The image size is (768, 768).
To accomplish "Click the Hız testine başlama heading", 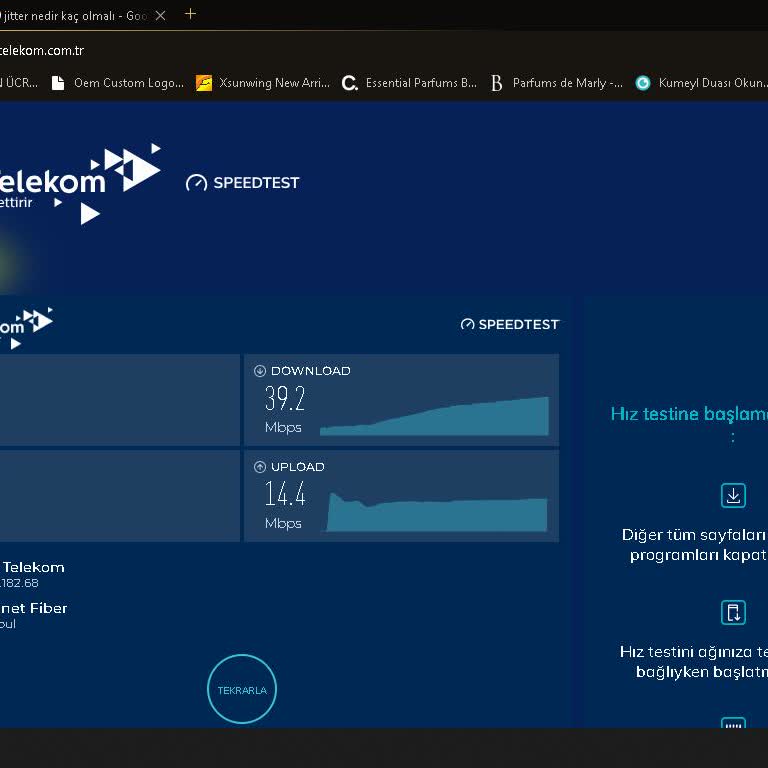I will click(689, 414).
